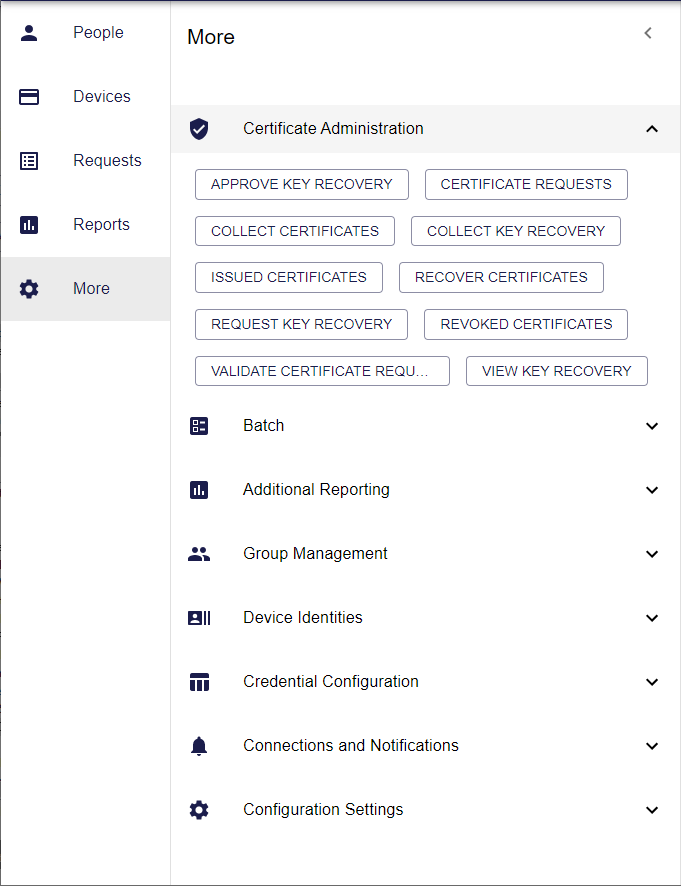
Task: Click the Requests list icon
Action: [29, 161]
